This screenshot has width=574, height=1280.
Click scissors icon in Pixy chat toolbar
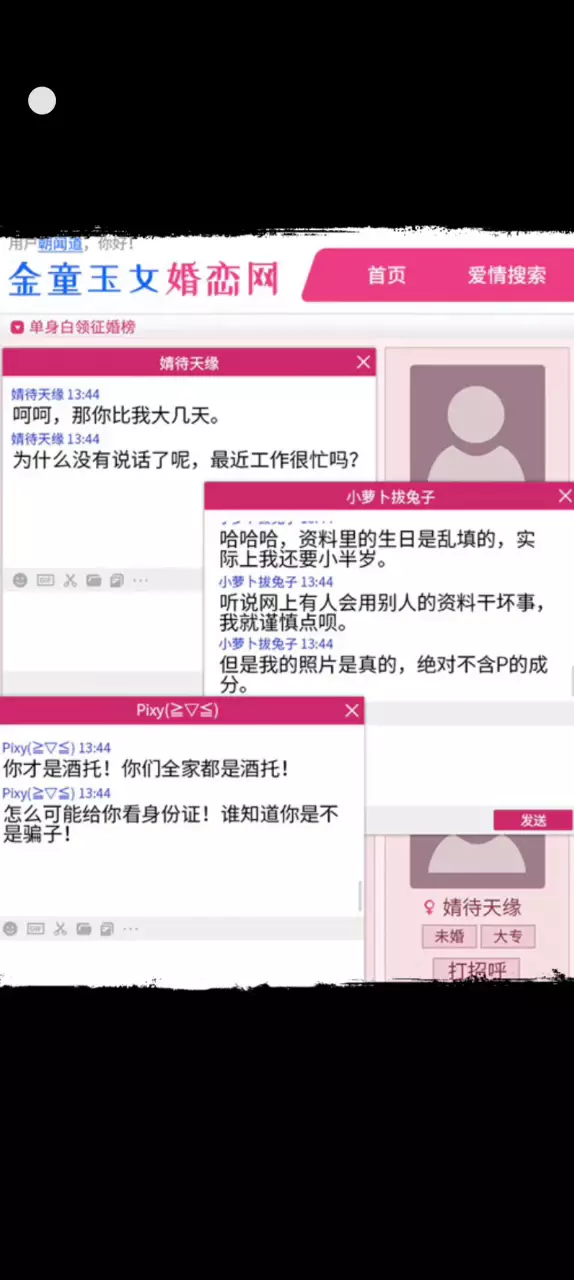tap(60, 928)
